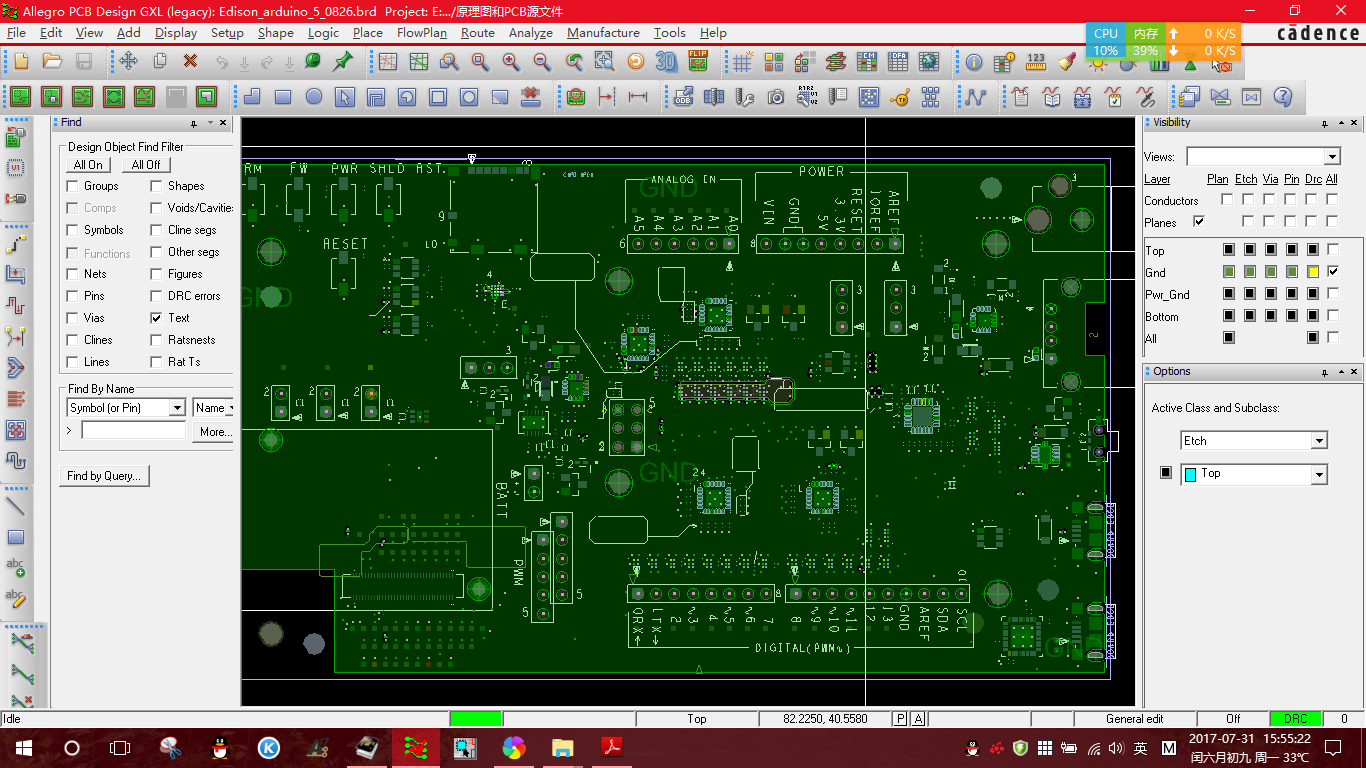Click the 123 ruler measure icon

click(1036, 62)
